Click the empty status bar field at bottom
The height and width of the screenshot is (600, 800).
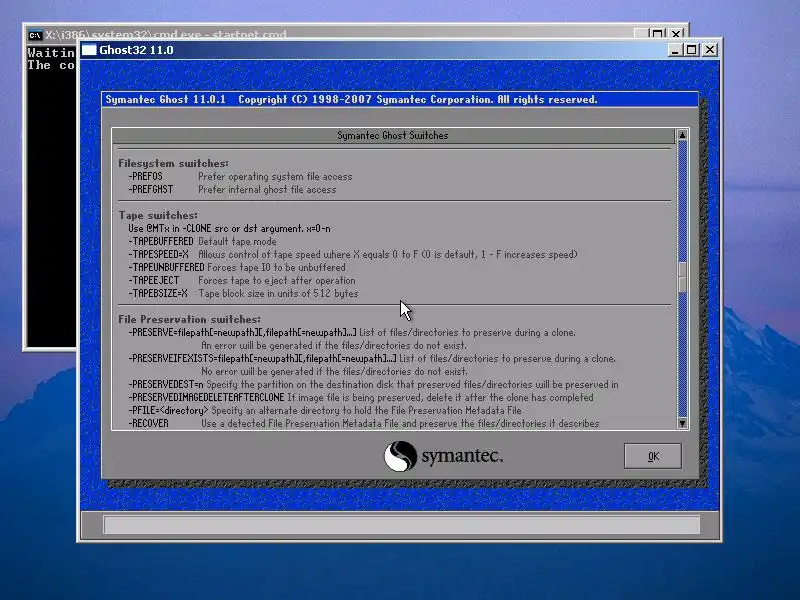tap(402, 524)
